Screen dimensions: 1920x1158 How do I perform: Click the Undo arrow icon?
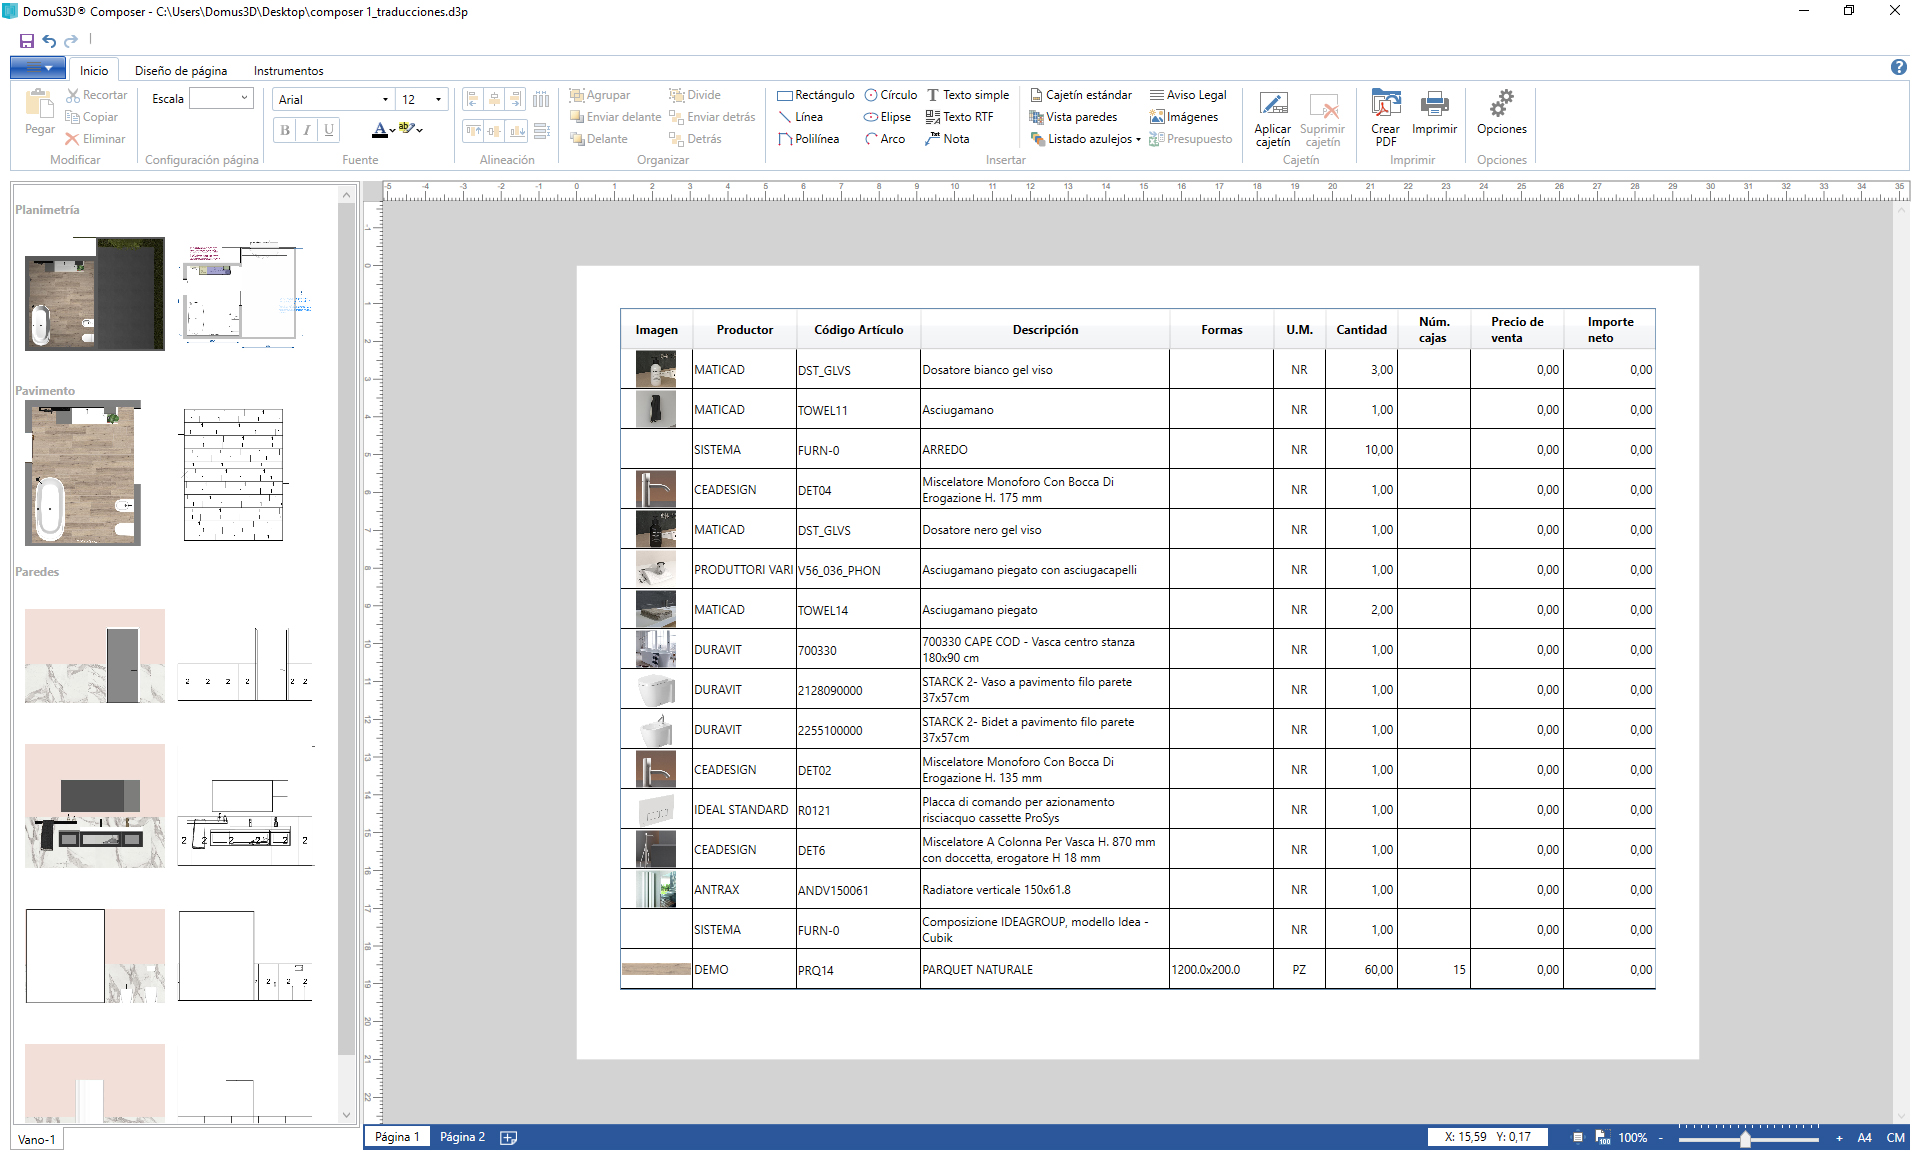(49, 41)
